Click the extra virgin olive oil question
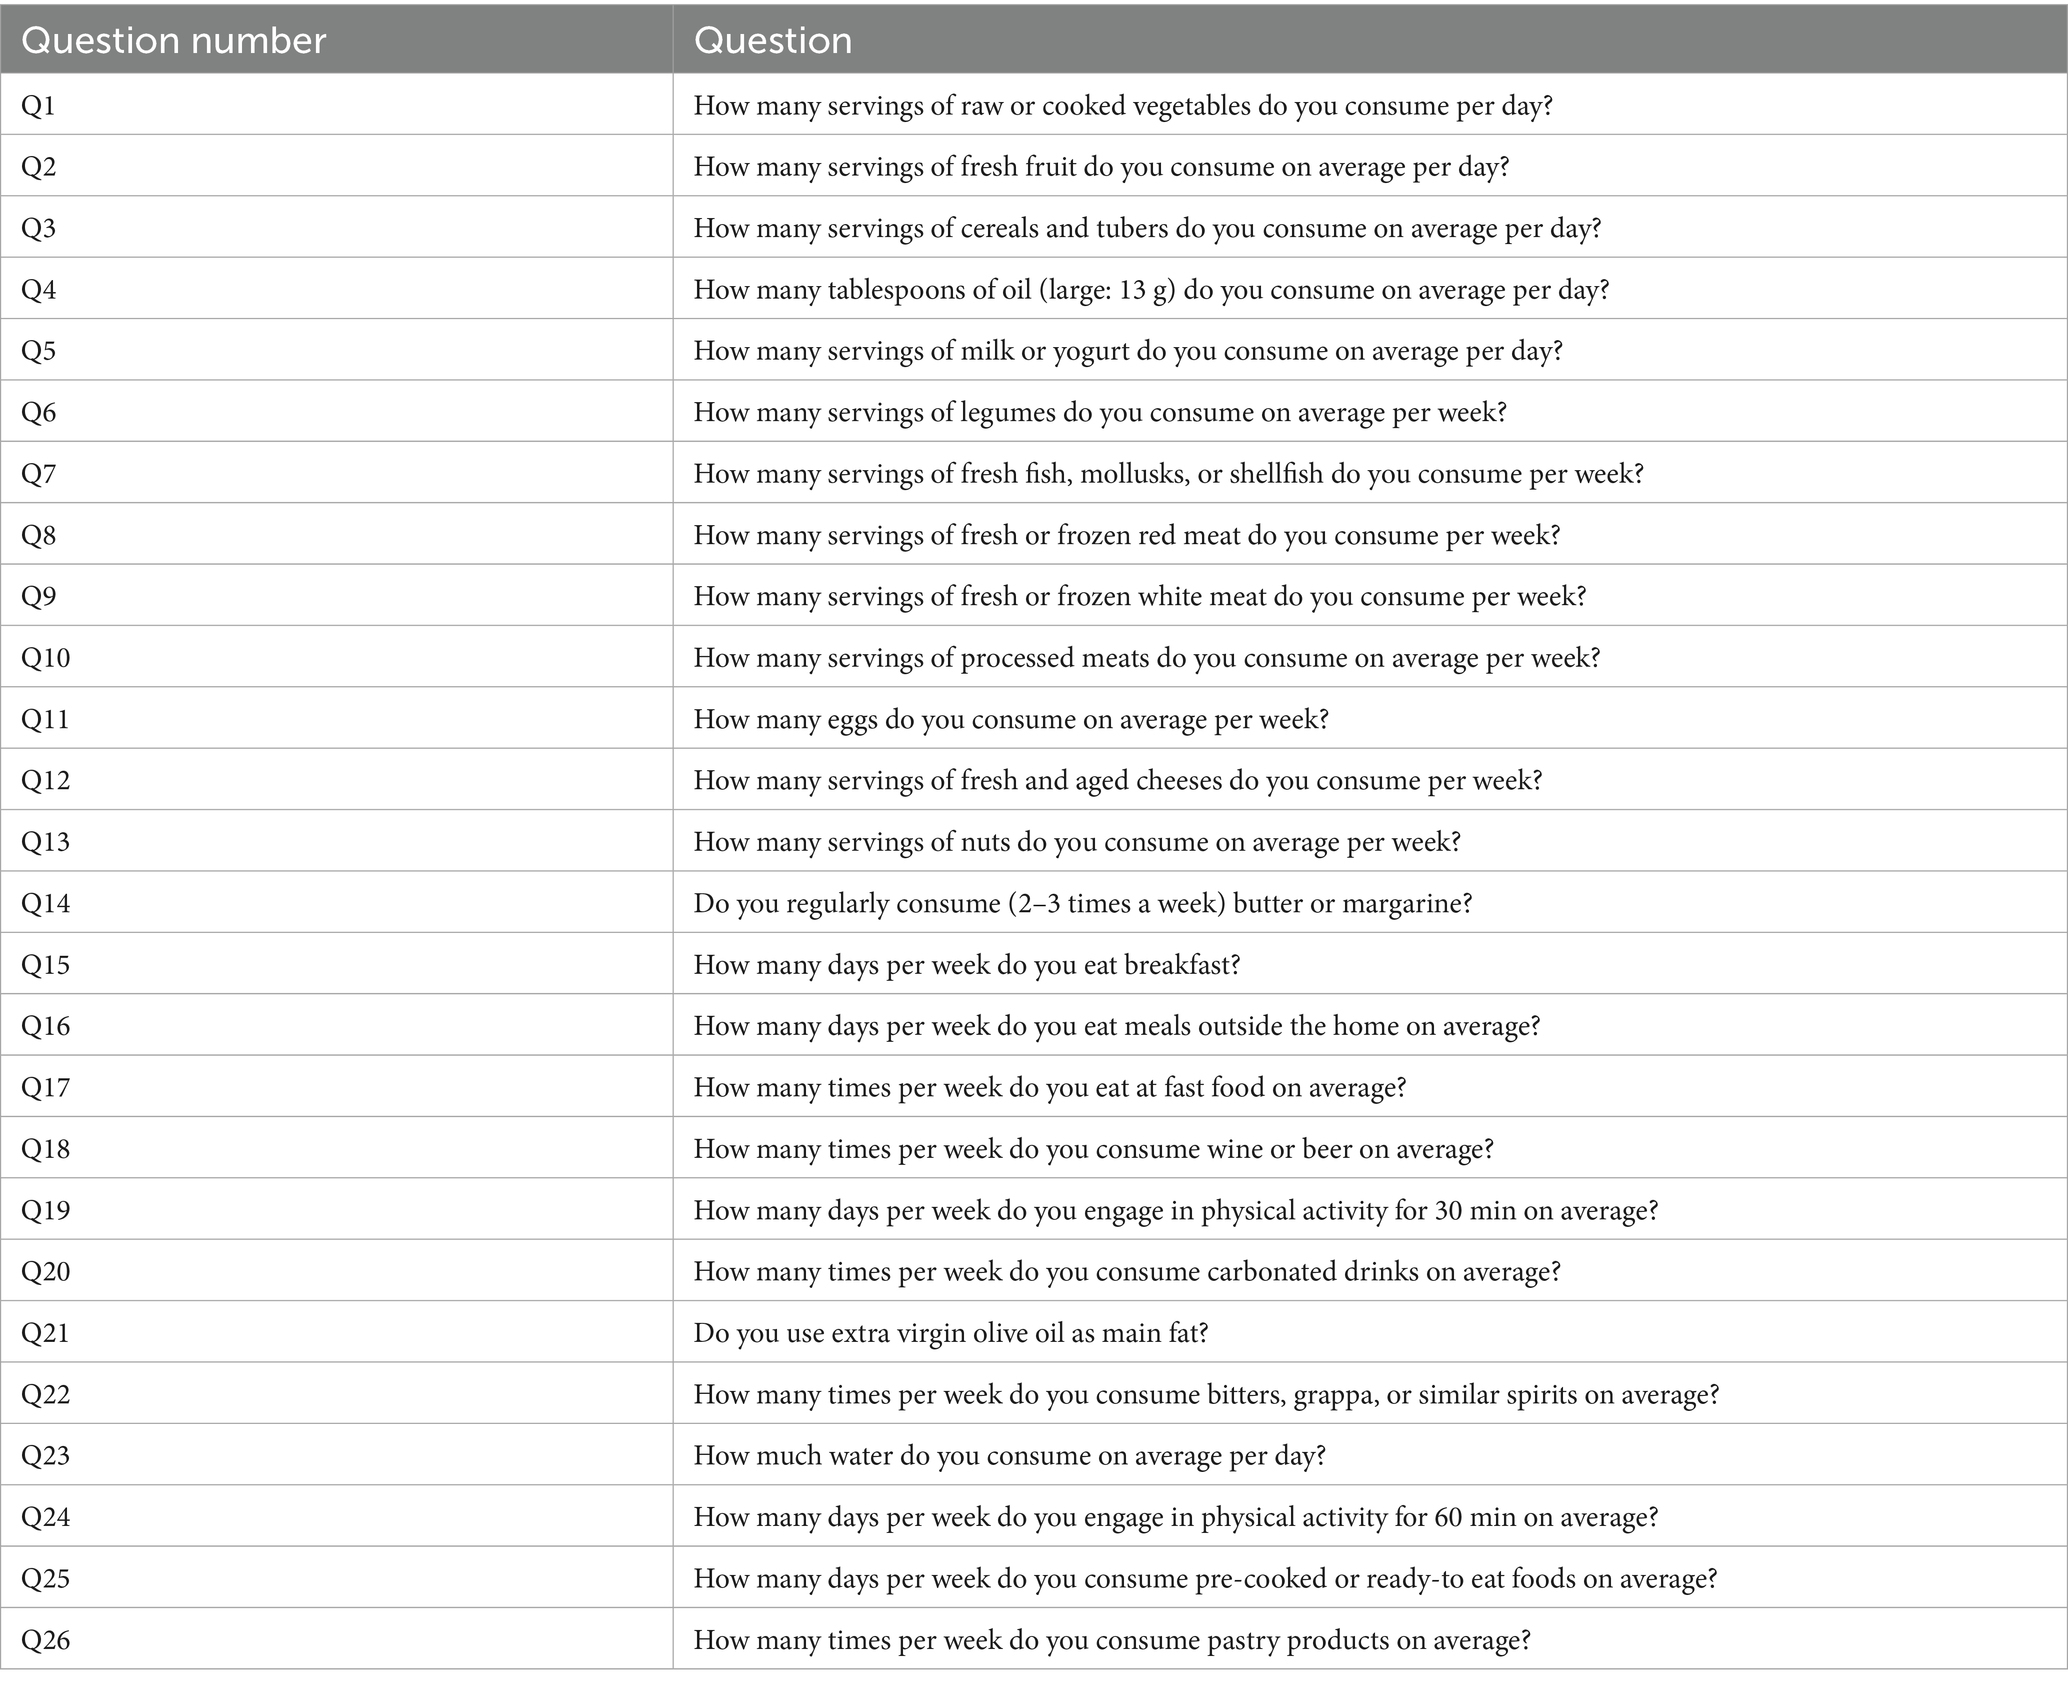This screenshot has width=2068, height=1687. (x=950, y=1332)
